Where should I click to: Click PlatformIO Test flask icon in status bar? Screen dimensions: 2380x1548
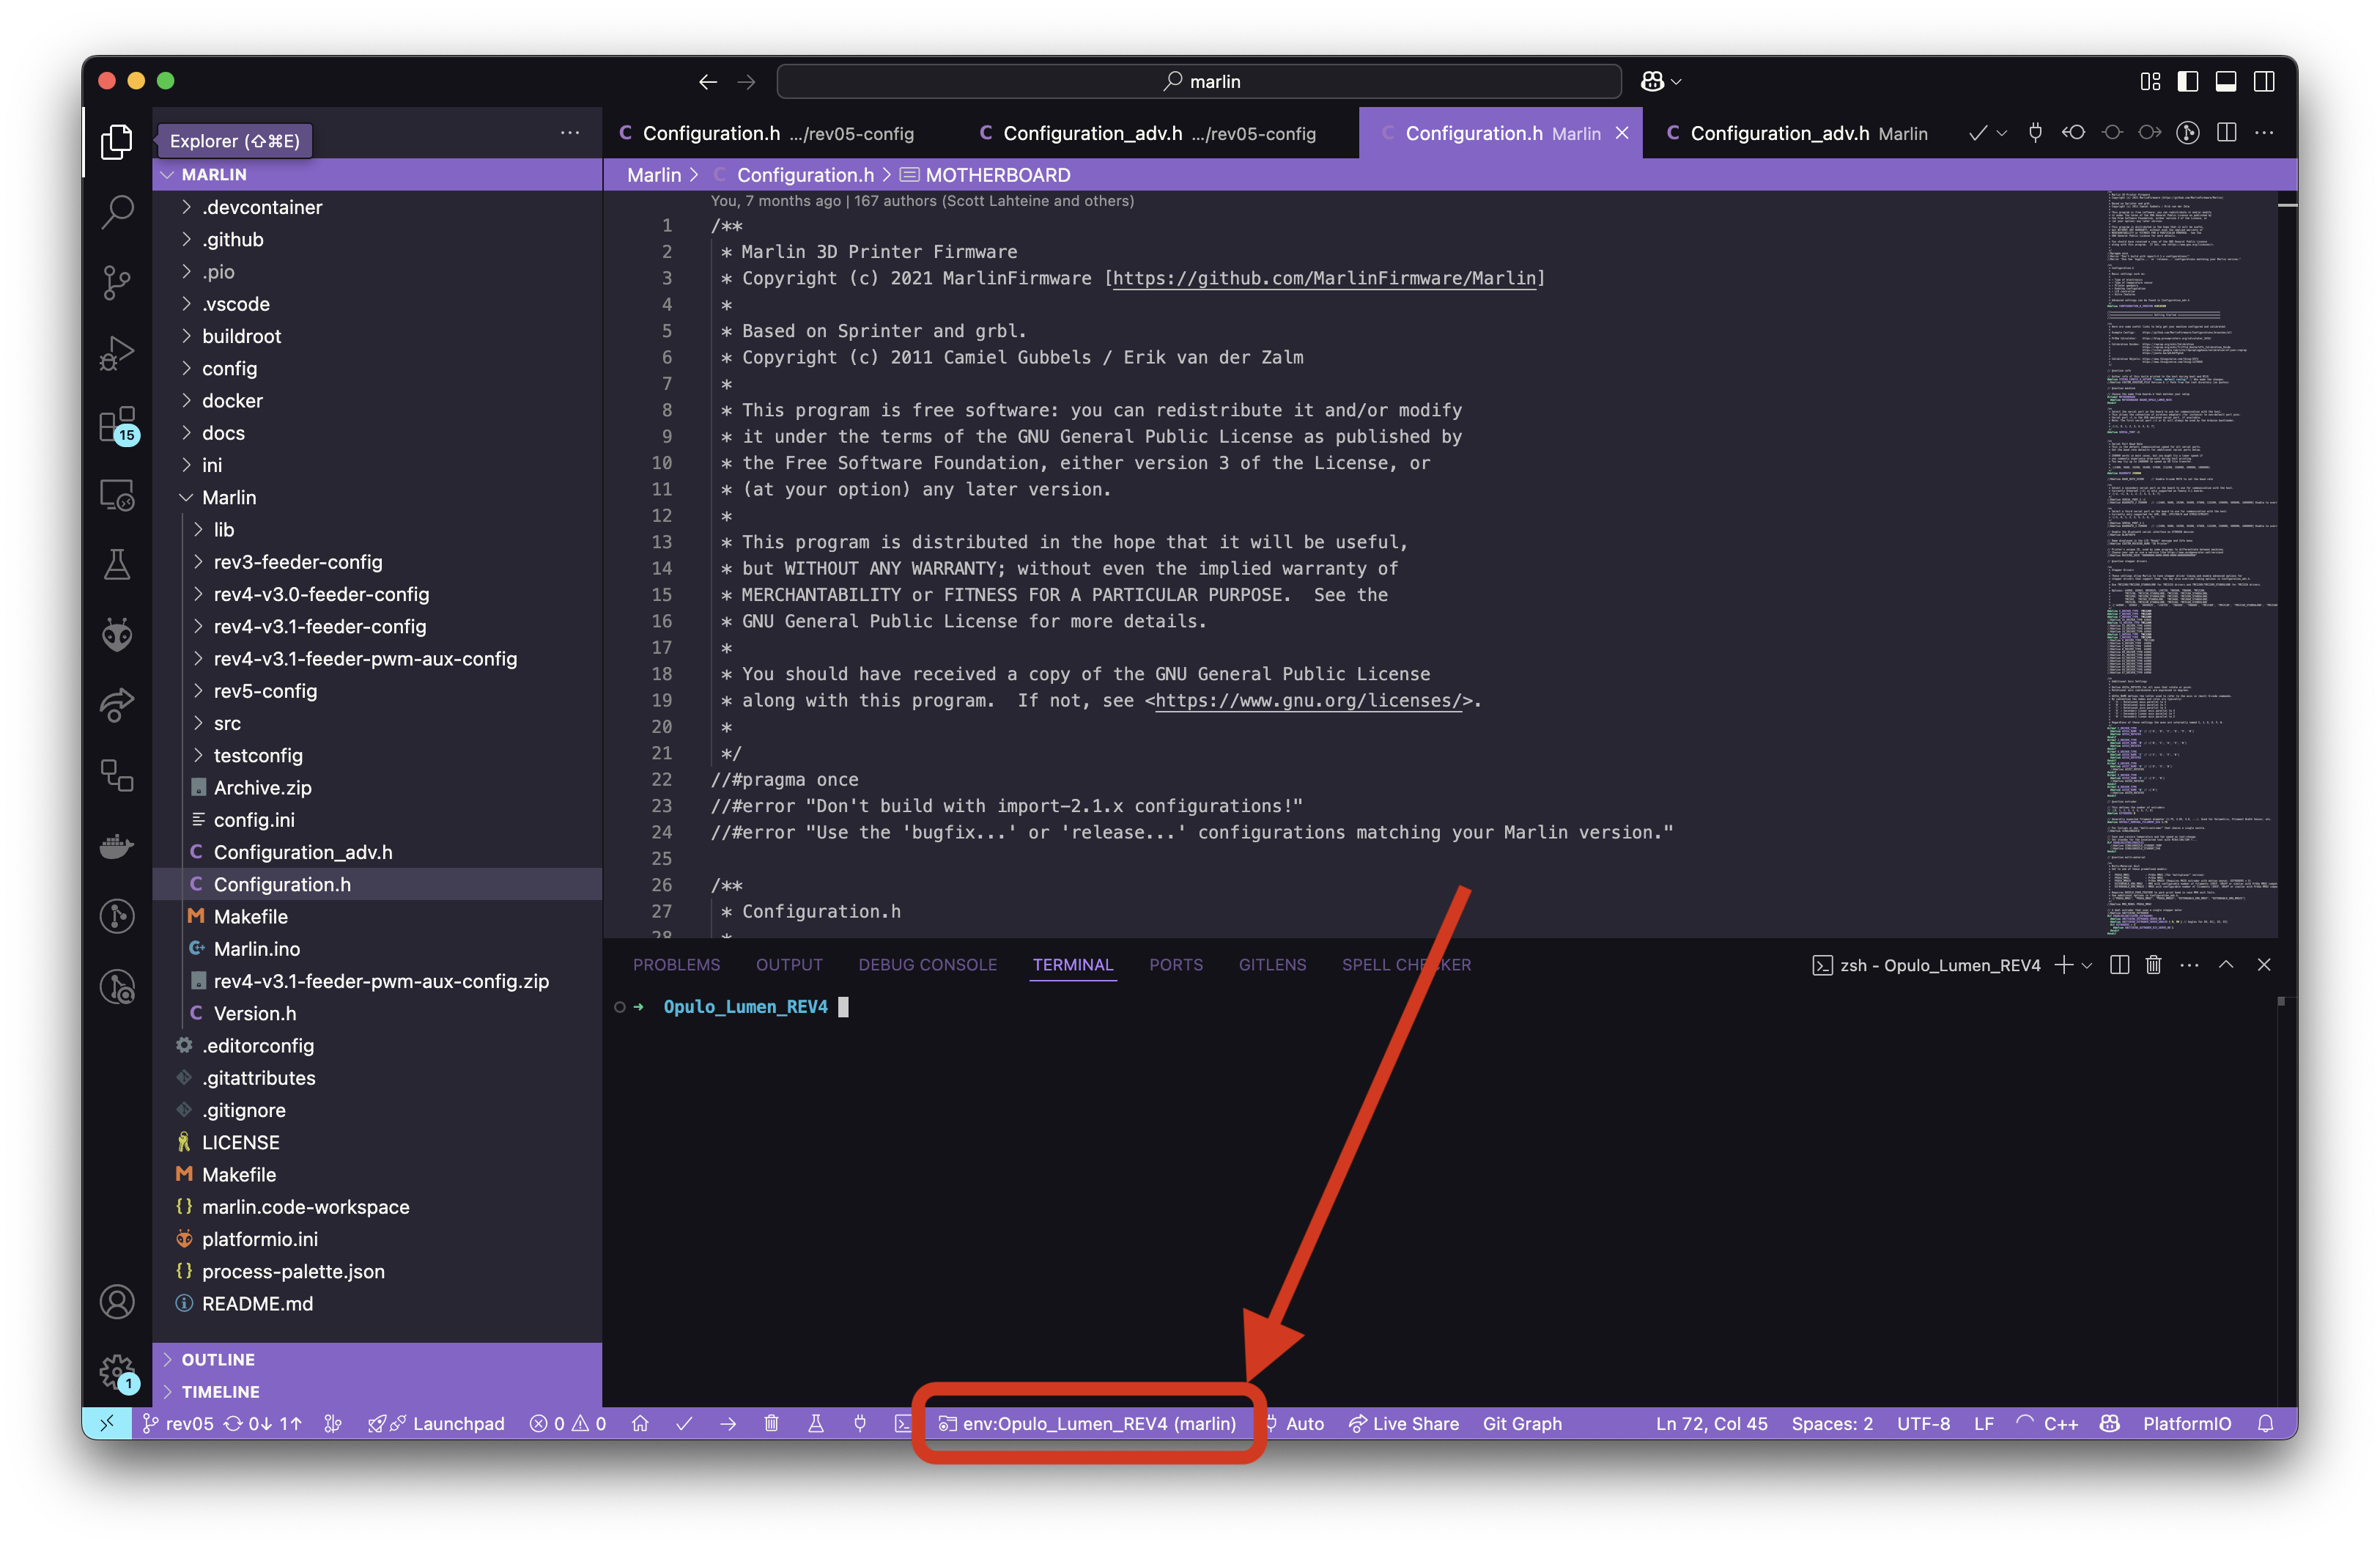pyautogui.click(x=816, y=1423)
